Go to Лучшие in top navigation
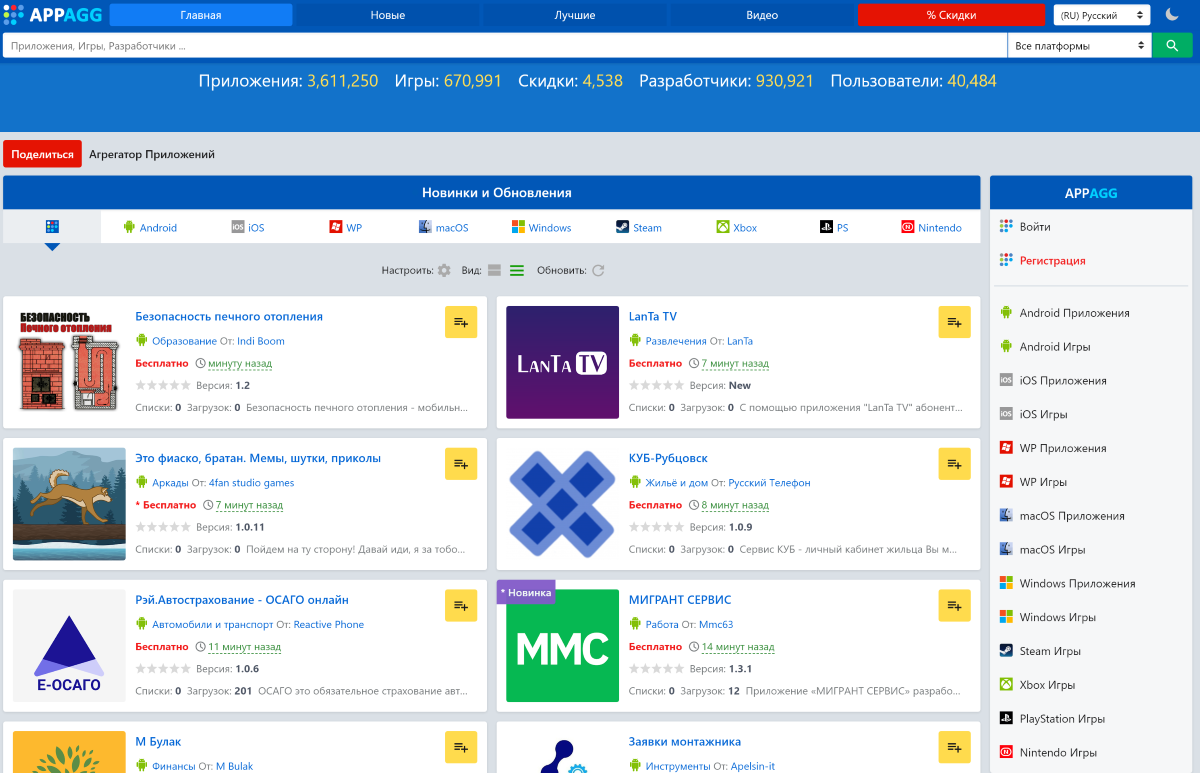The width and height of the screenshot is (1200, 773). 575,15
